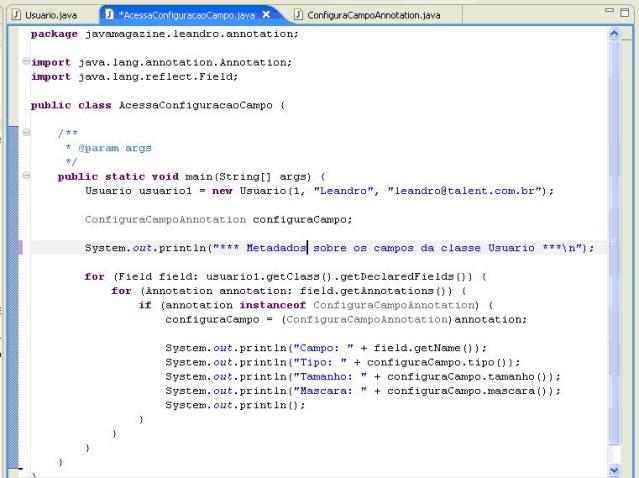Image resolution: width=639 pixels, height=478 pixels.
Task: Switch to the Usuario.java tab title
Action: 50,15
